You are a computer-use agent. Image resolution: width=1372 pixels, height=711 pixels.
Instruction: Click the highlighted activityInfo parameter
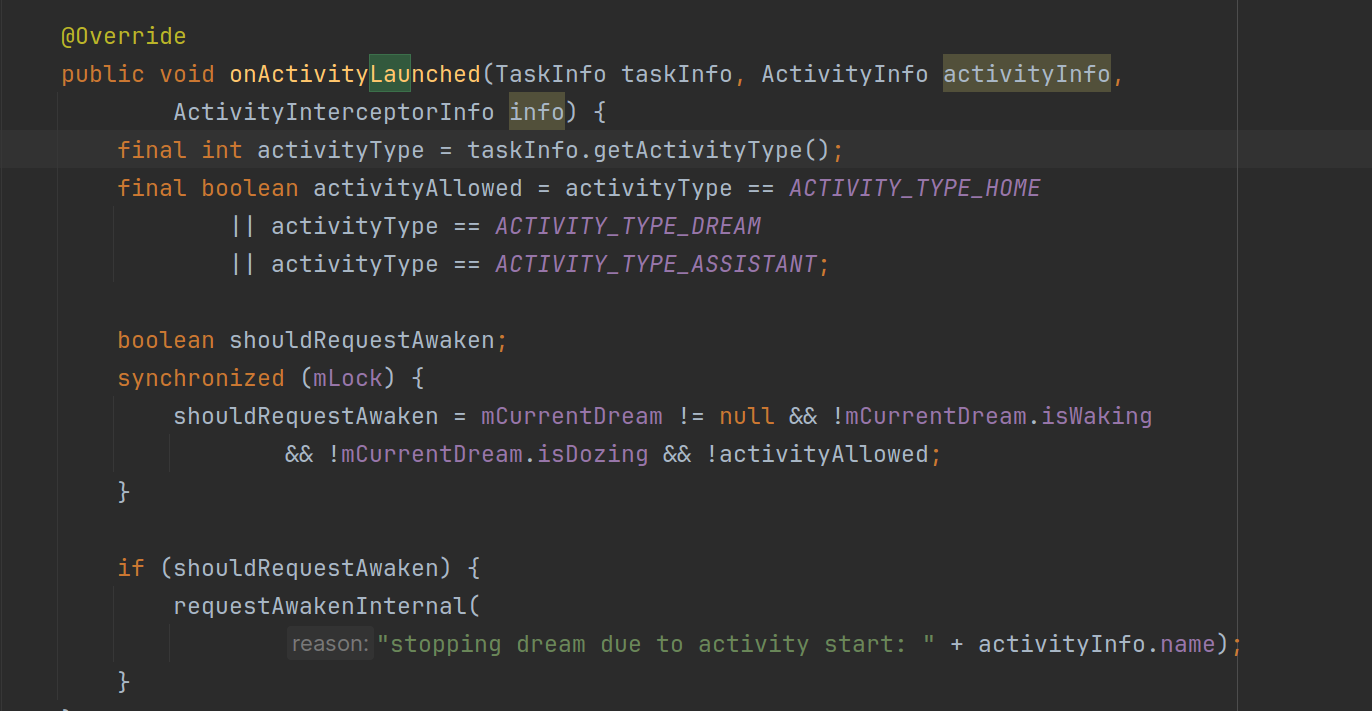pos(1027,74)
